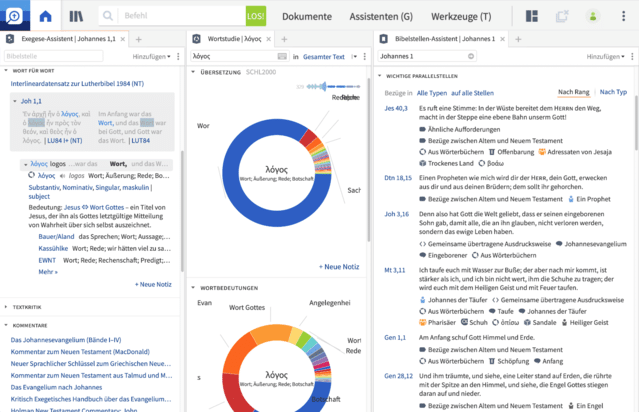This screenshot has width=639, height=412.
Task: Sort parallel passages Nach Rang
Action: 573,91
